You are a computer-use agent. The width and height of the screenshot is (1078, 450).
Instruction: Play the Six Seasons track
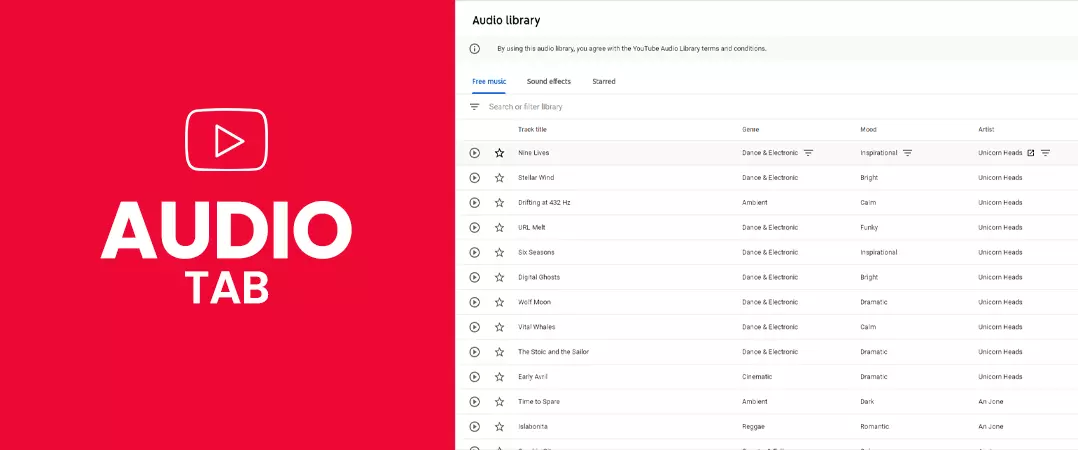click(474, 253)
